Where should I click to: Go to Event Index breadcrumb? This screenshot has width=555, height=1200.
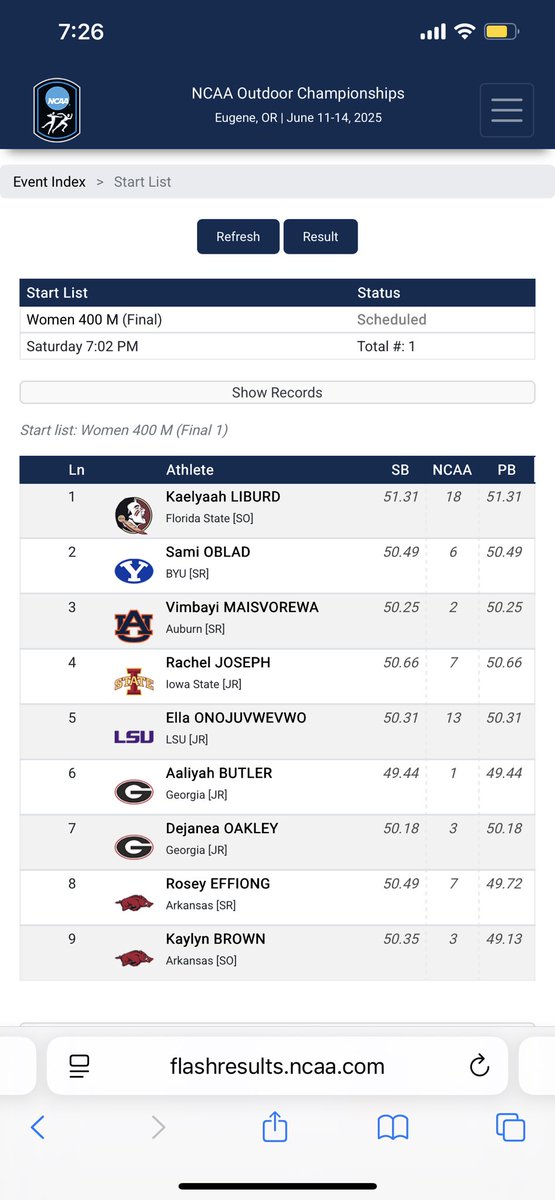click(49, 182)
